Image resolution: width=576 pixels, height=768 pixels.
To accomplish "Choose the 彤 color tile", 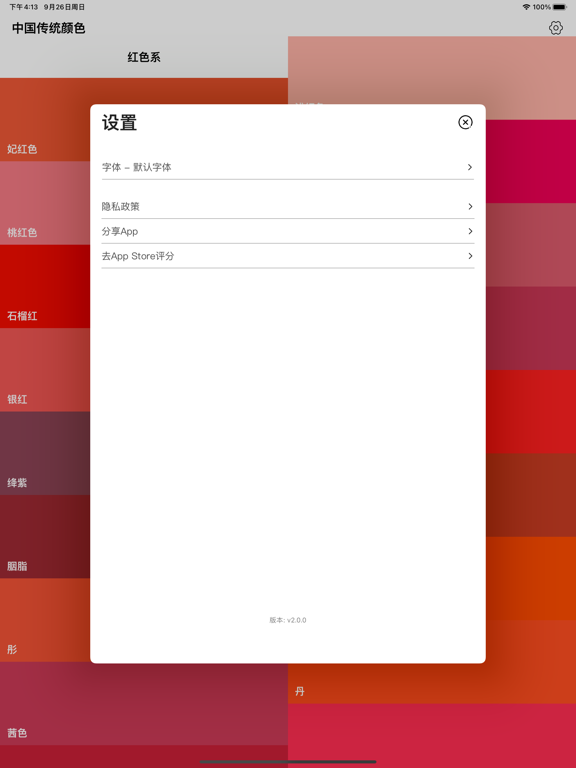I will pyautogui.click(x=45, y=620).
